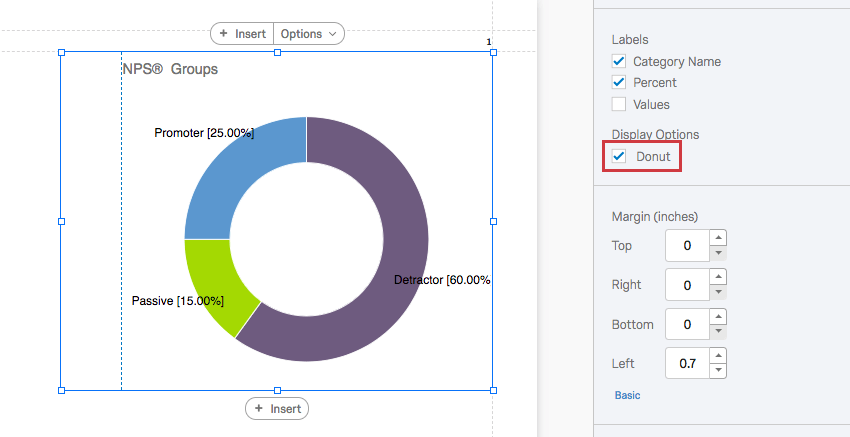Toggle the Category Name label checkbox
The image size is (850, 437).
pos(619,62)
